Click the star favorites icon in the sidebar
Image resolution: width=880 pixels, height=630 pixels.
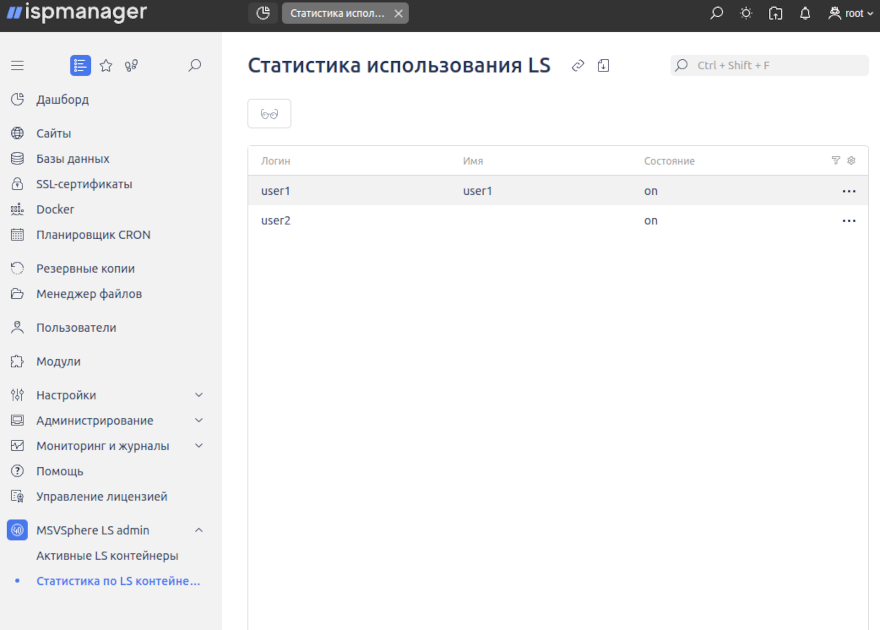[106, 65]
